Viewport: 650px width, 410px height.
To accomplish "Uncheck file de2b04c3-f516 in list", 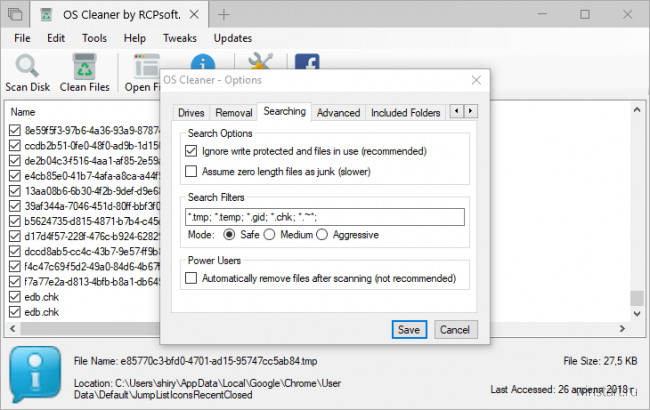I will point(15,160).
